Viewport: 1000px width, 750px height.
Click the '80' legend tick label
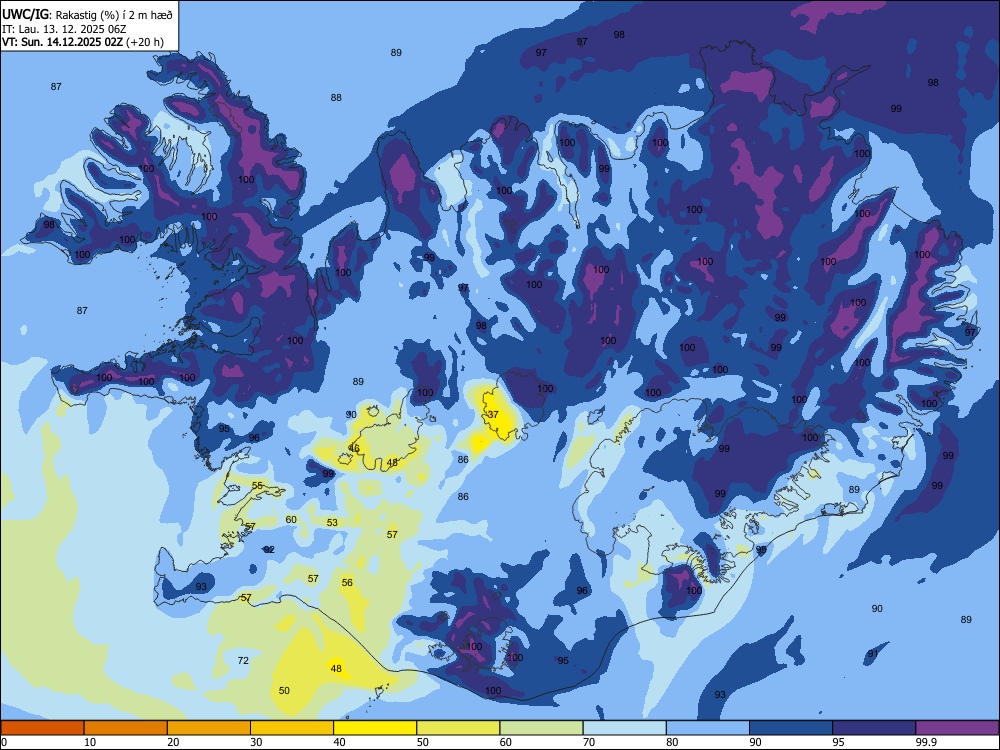point(672,742)
